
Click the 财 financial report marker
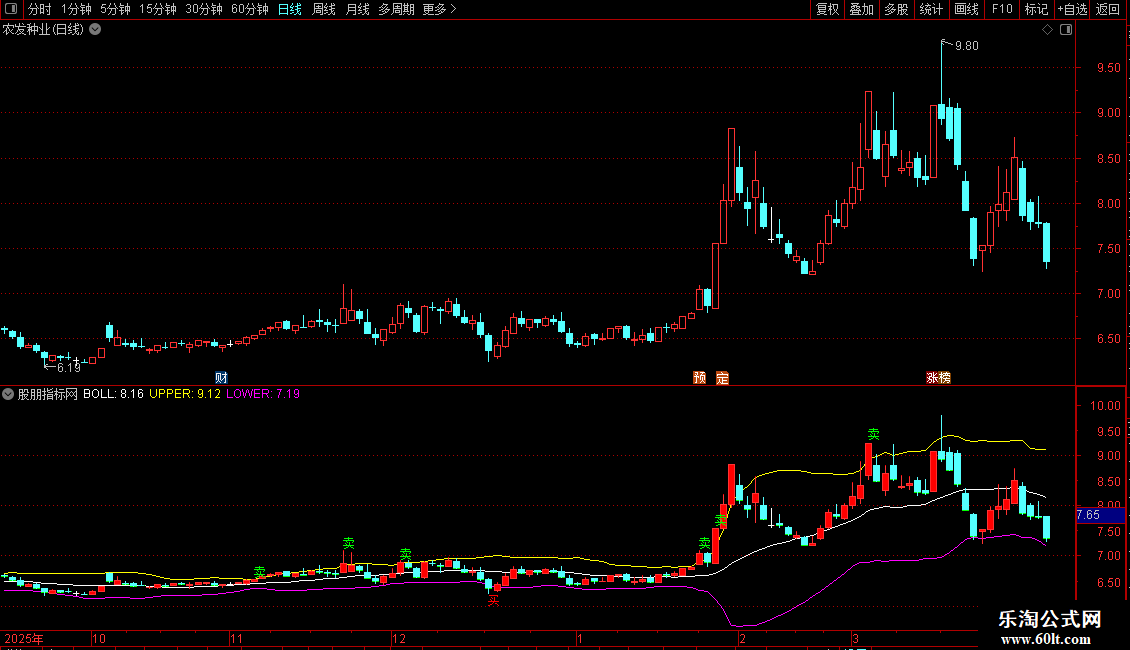coord(221,378)
